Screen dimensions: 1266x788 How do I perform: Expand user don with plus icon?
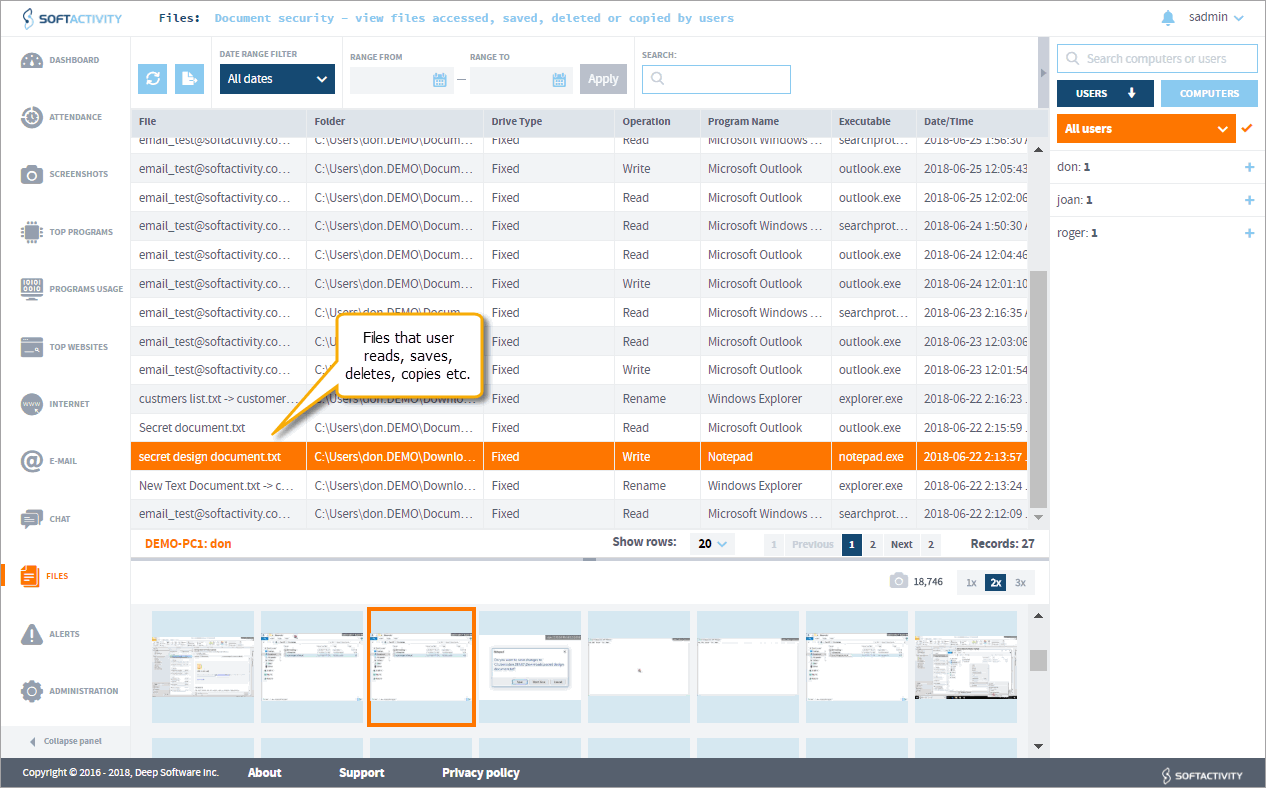(x=1249, y=167)
